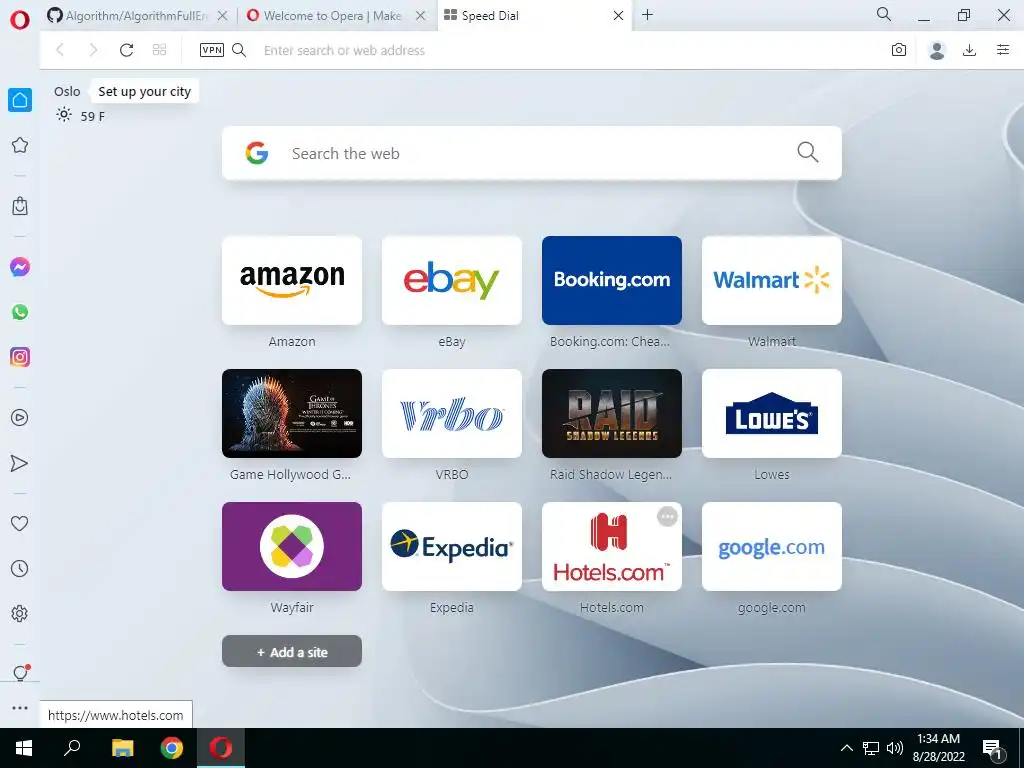Open the Hotels.com tile options dots

[x=667, y=517]
